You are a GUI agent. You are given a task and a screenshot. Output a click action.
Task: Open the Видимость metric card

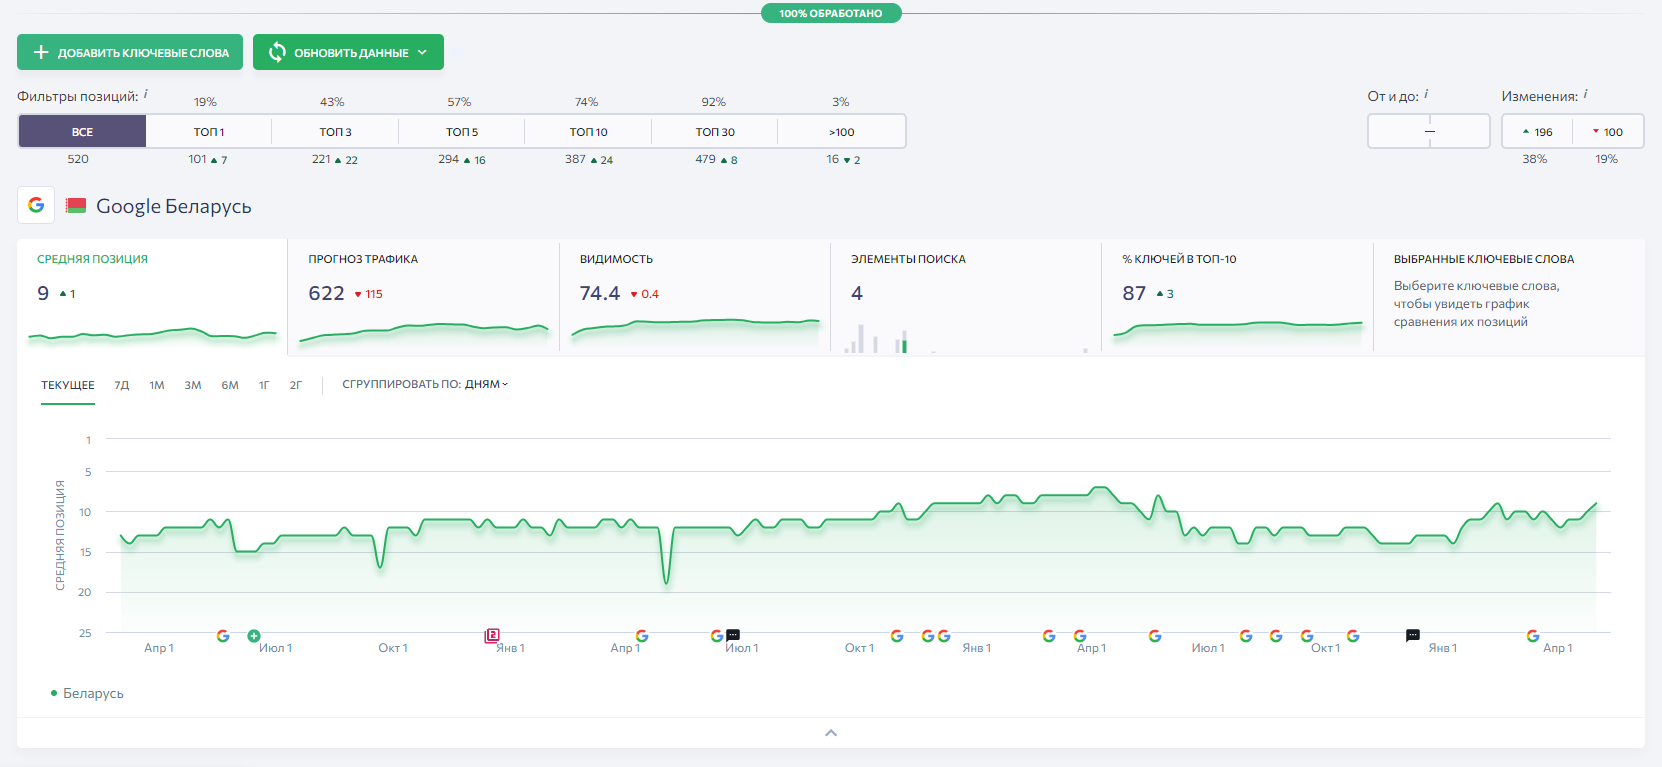[x=695, y=296]
